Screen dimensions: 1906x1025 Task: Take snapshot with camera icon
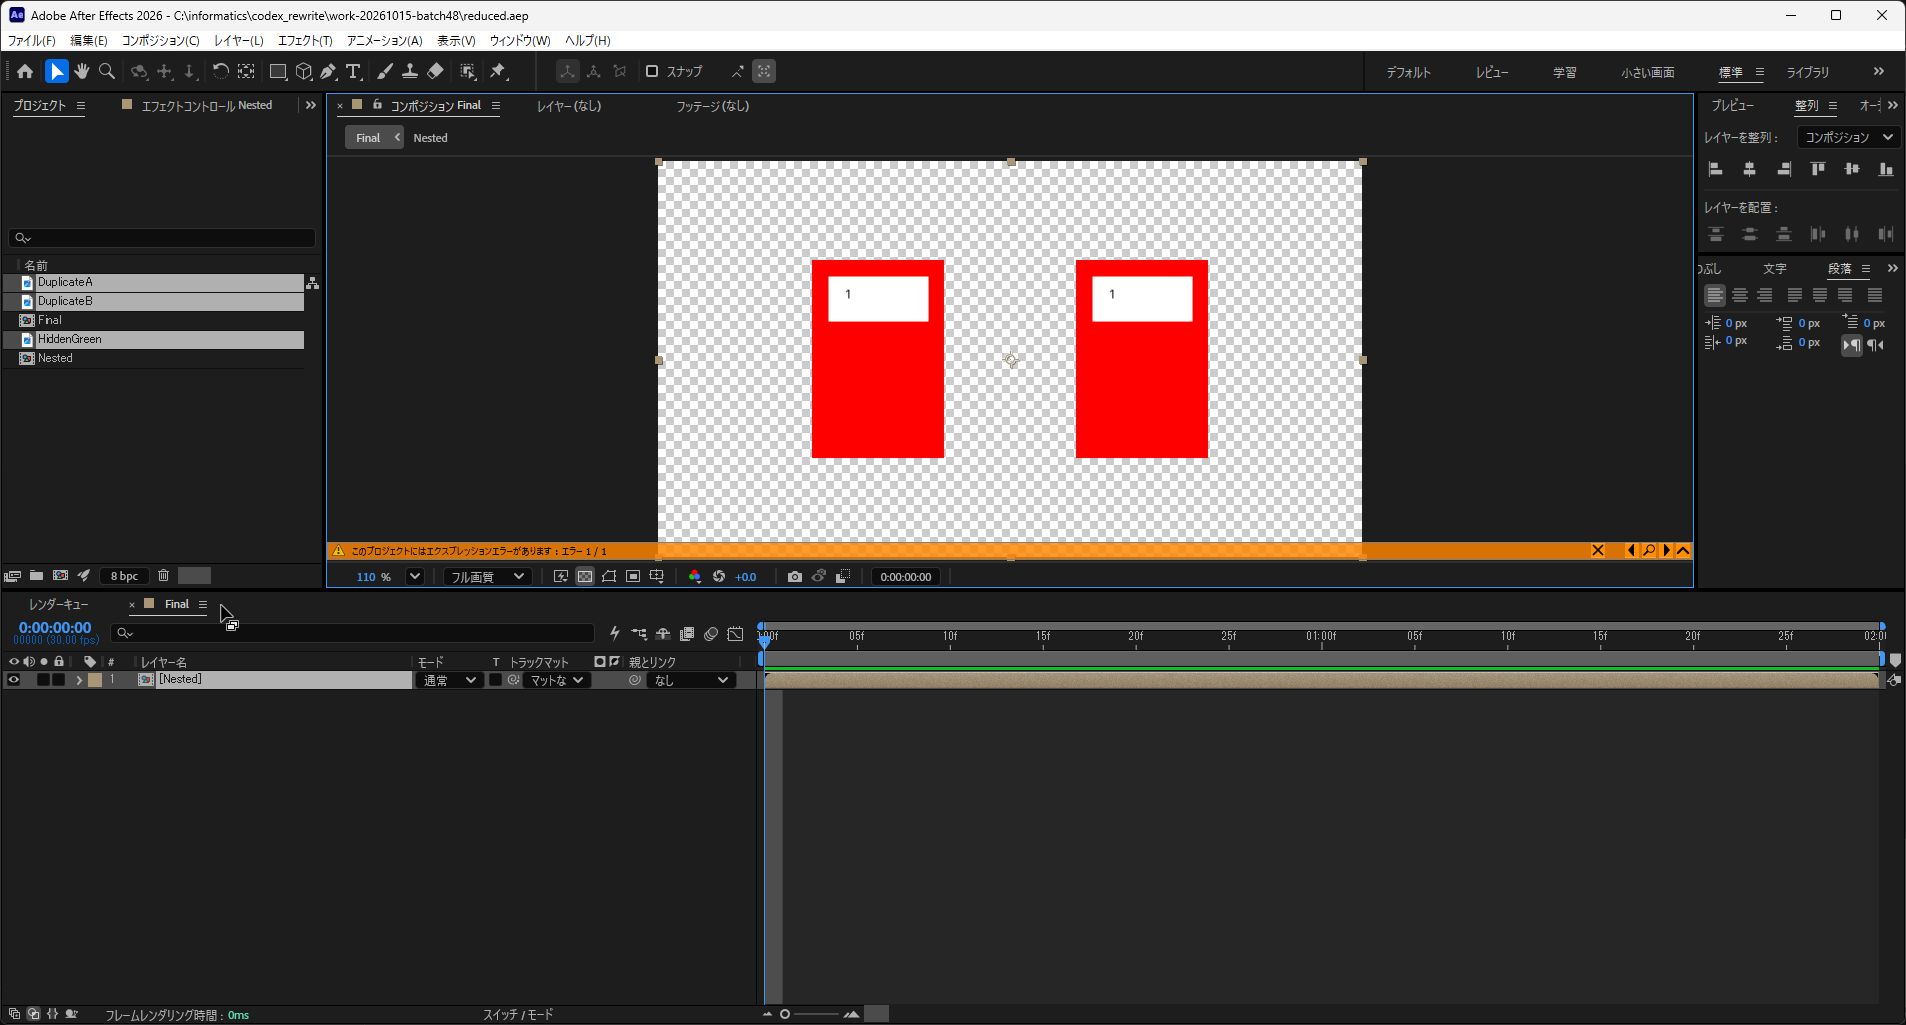(794, 576)
